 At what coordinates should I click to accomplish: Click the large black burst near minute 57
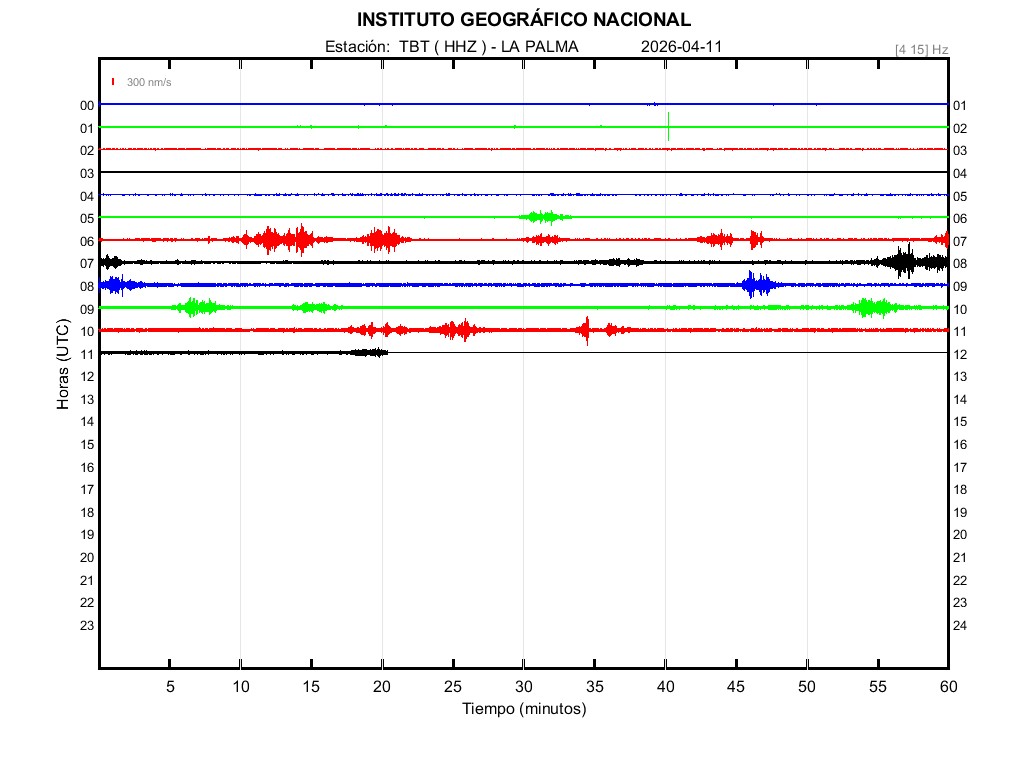[x=905, y=262]
